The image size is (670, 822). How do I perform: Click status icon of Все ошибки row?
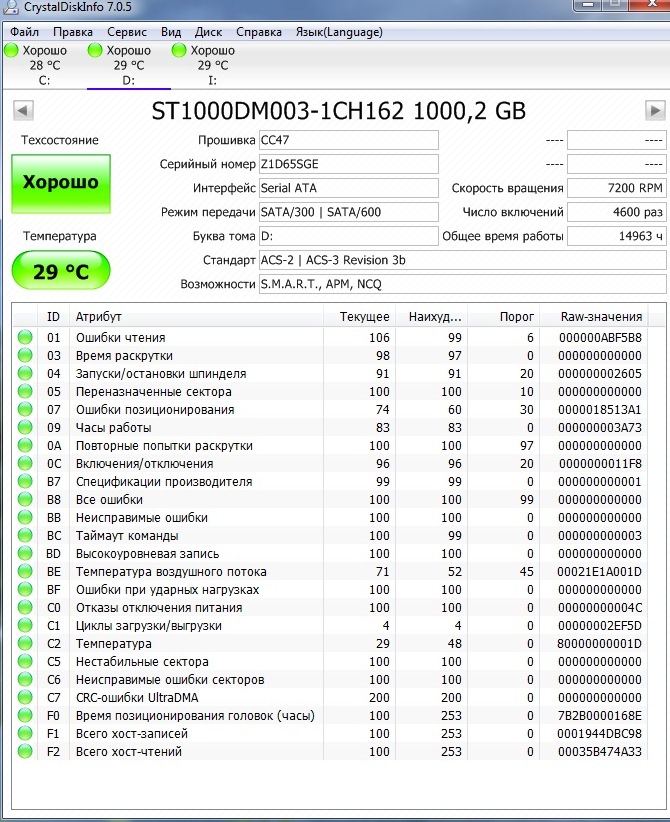25,499
